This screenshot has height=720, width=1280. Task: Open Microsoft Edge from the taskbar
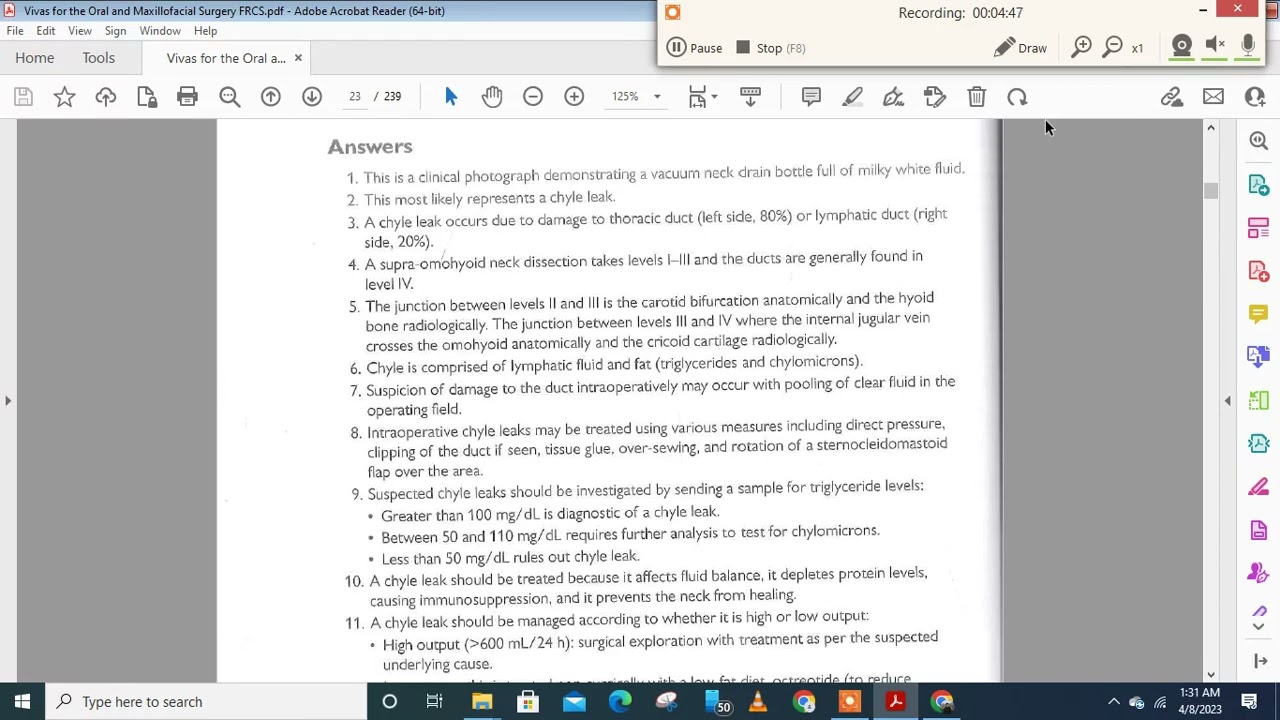pos(620,702)
